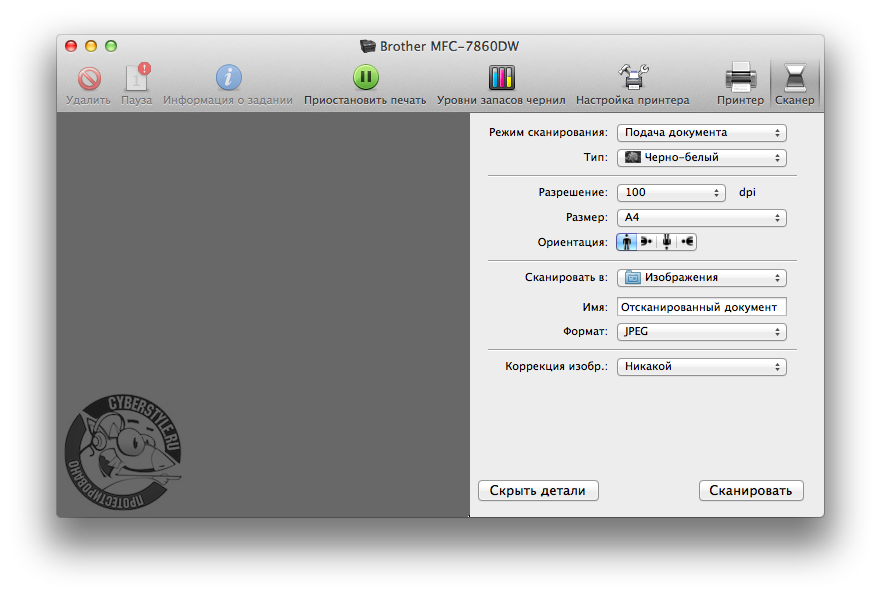Open the Коррекция изобр. Никакой dropdown
Viewport: 881px width, 596px height.
[702, 366]
